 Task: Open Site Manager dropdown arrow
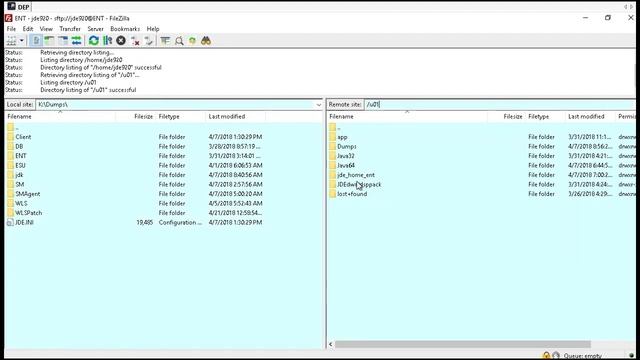pyautogui.click(x=22, y=40)
